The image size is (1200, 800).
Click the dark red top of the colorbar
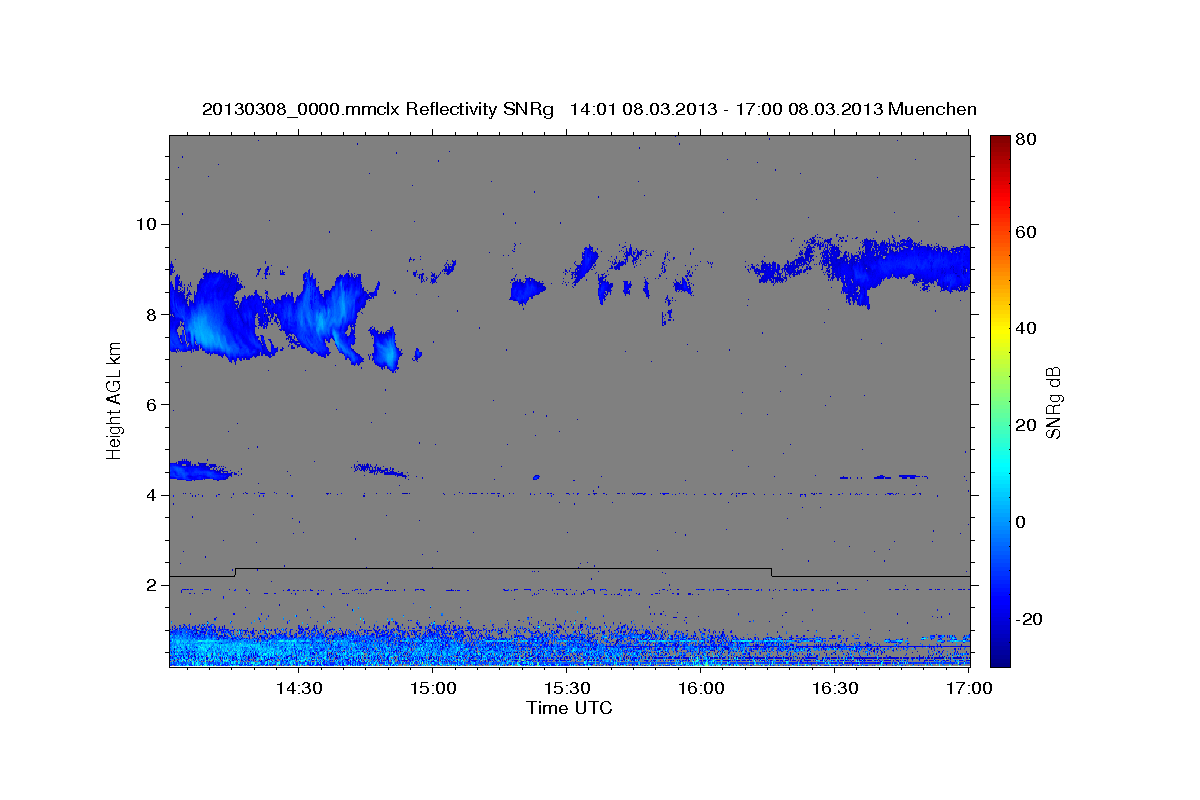tap(999, 145)
